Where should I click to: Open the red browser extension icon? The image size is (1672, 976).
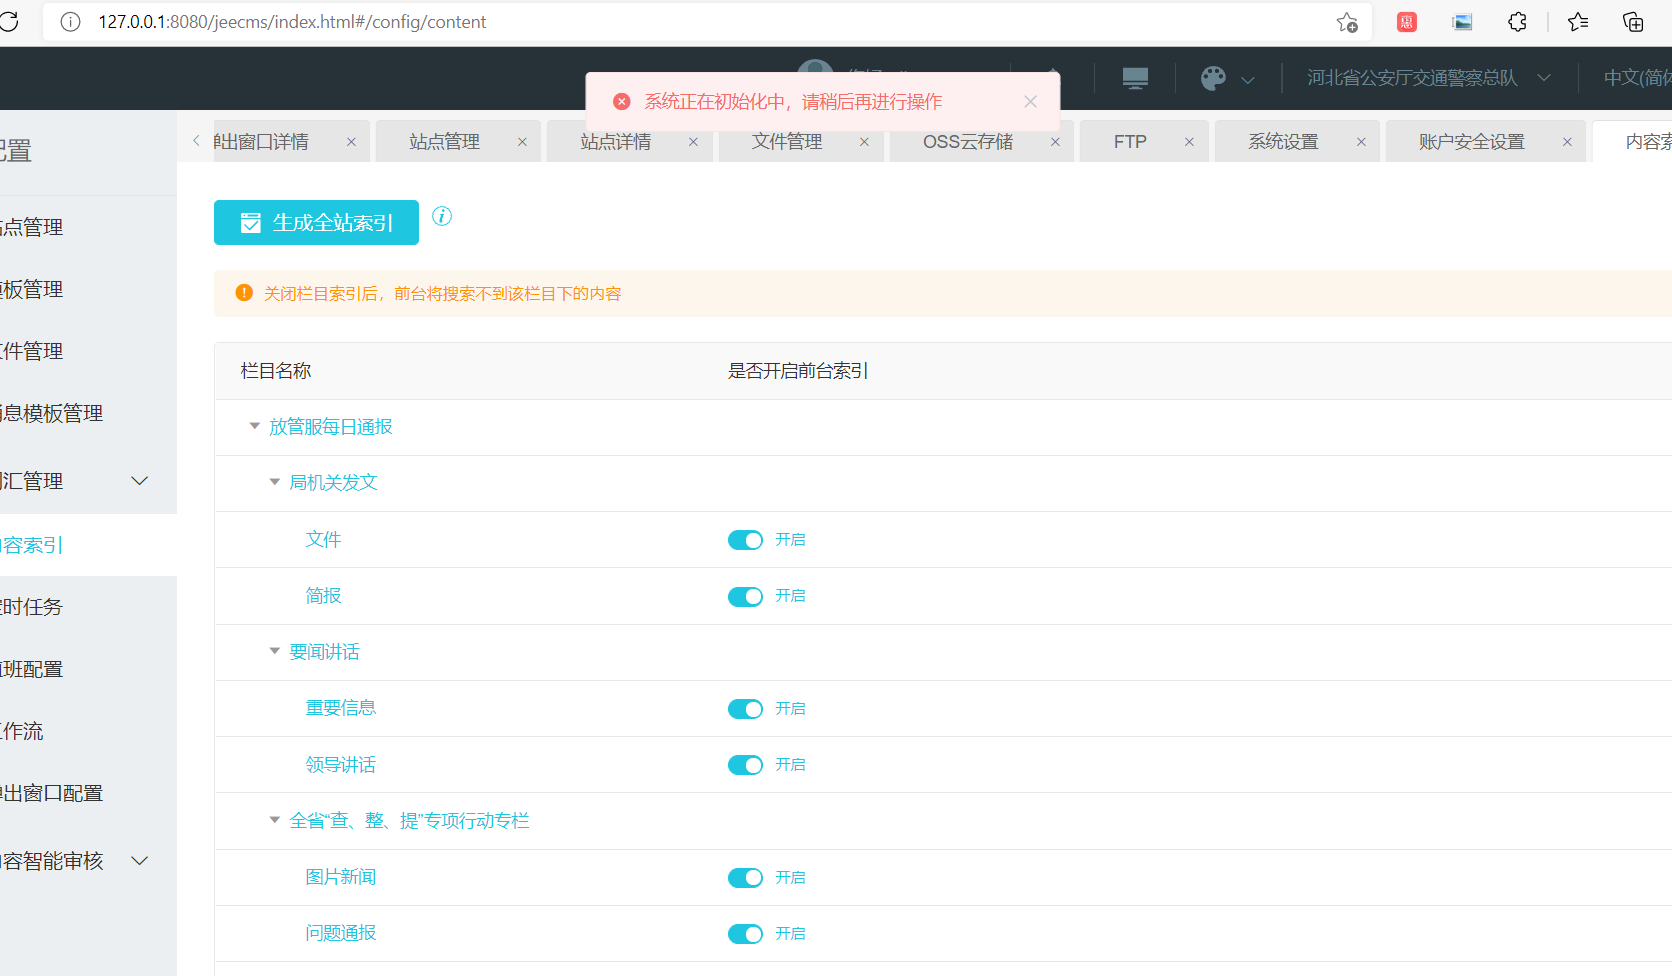(x=1407, y=22)
